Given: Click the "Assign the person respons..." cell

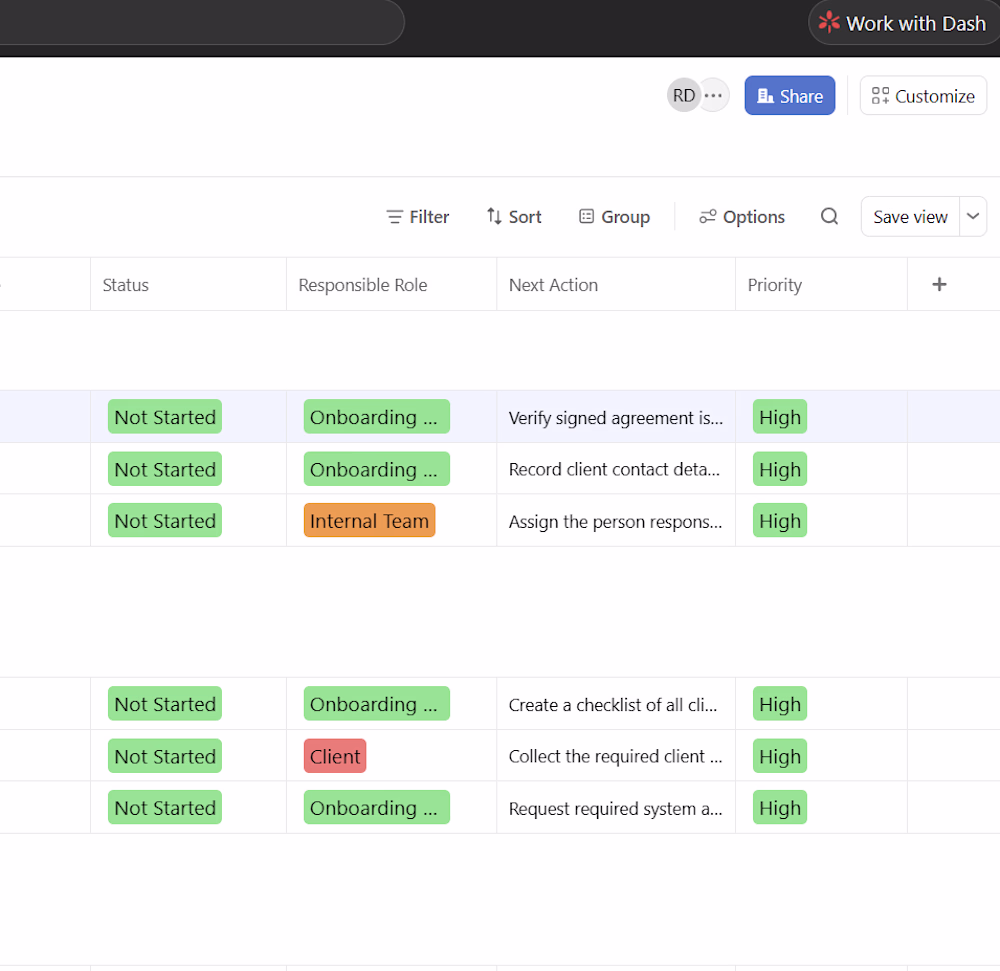Looking at the screenshot, I should pyautogui.click(x=615, y=522).
